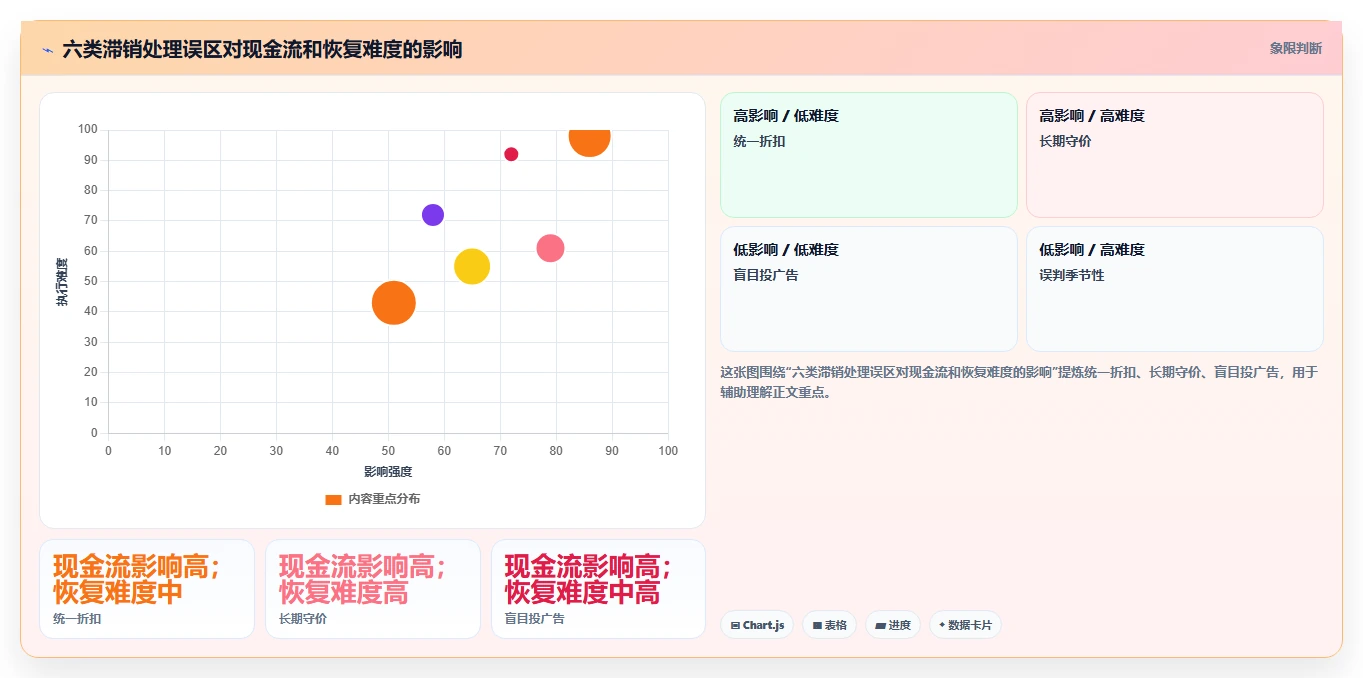Open the red 现金流影响高;恢复难度中高 card
1363x678 pixels.
click(x=598, y=589)
